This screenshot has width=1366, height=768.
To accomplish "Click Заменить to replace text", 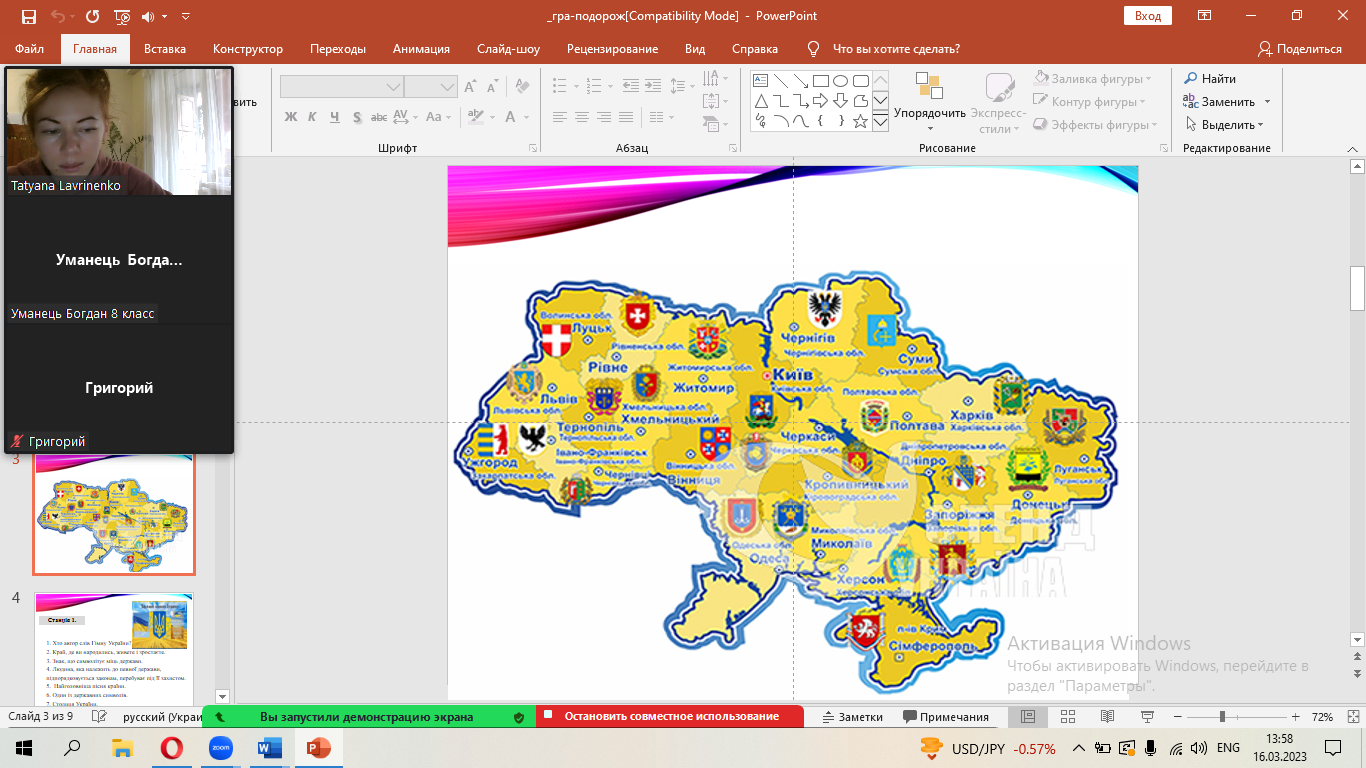I will pyautogui.click(x=1227, y=102).
